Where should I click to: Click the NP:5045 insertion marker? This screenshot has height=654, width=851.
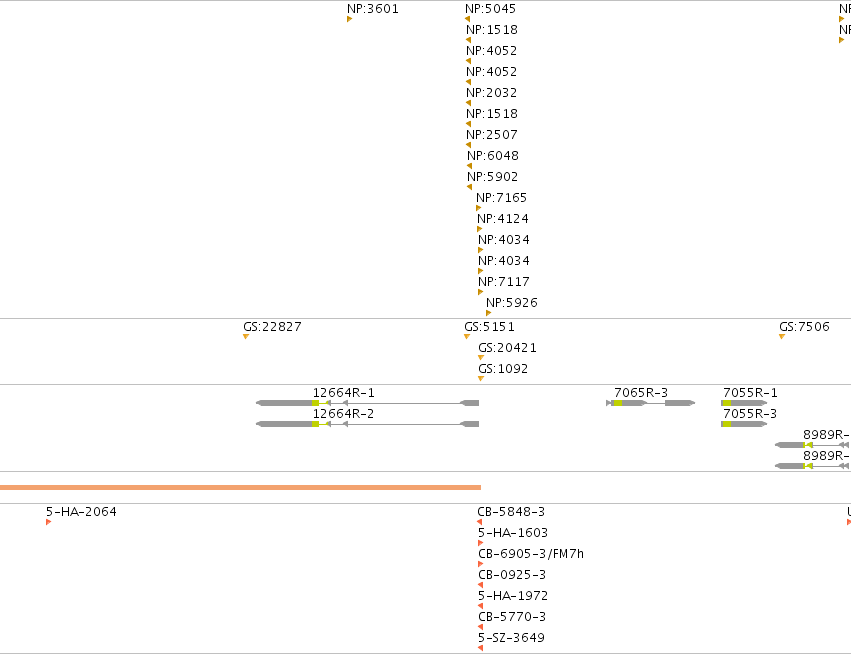[x=467, y=19]
